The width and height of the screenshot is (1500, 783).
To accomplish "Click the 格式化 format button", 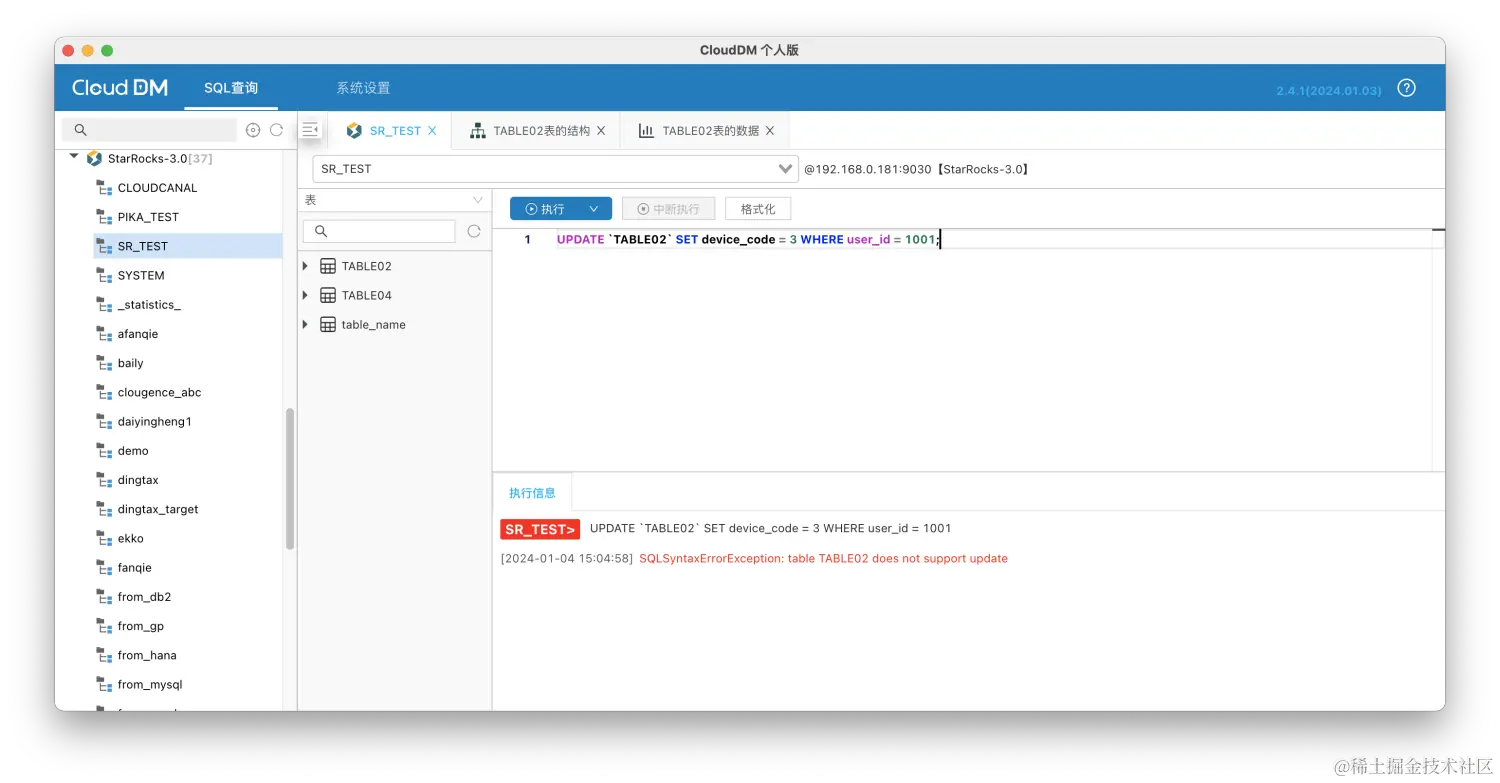I will click(758, 209).
